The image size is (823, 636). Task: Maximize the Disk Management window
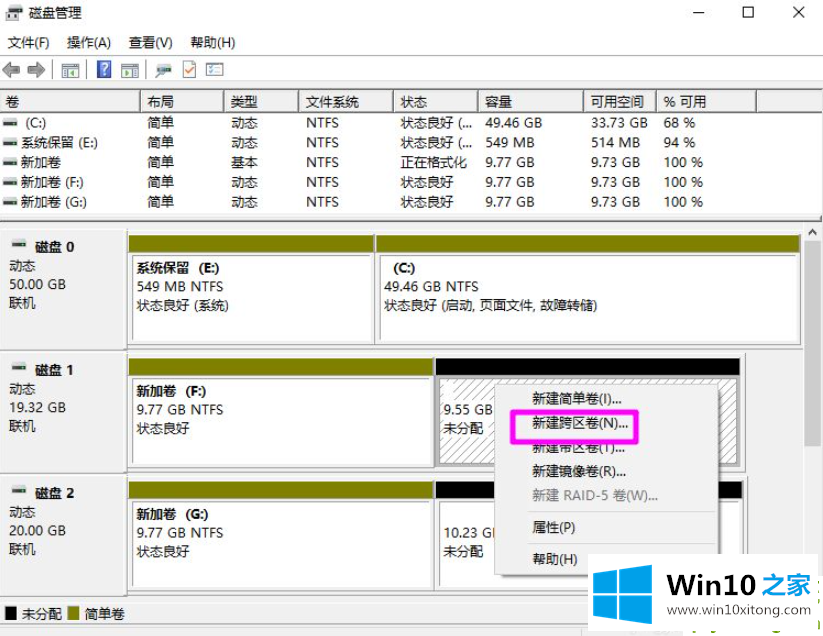click(x=748, y=13)
